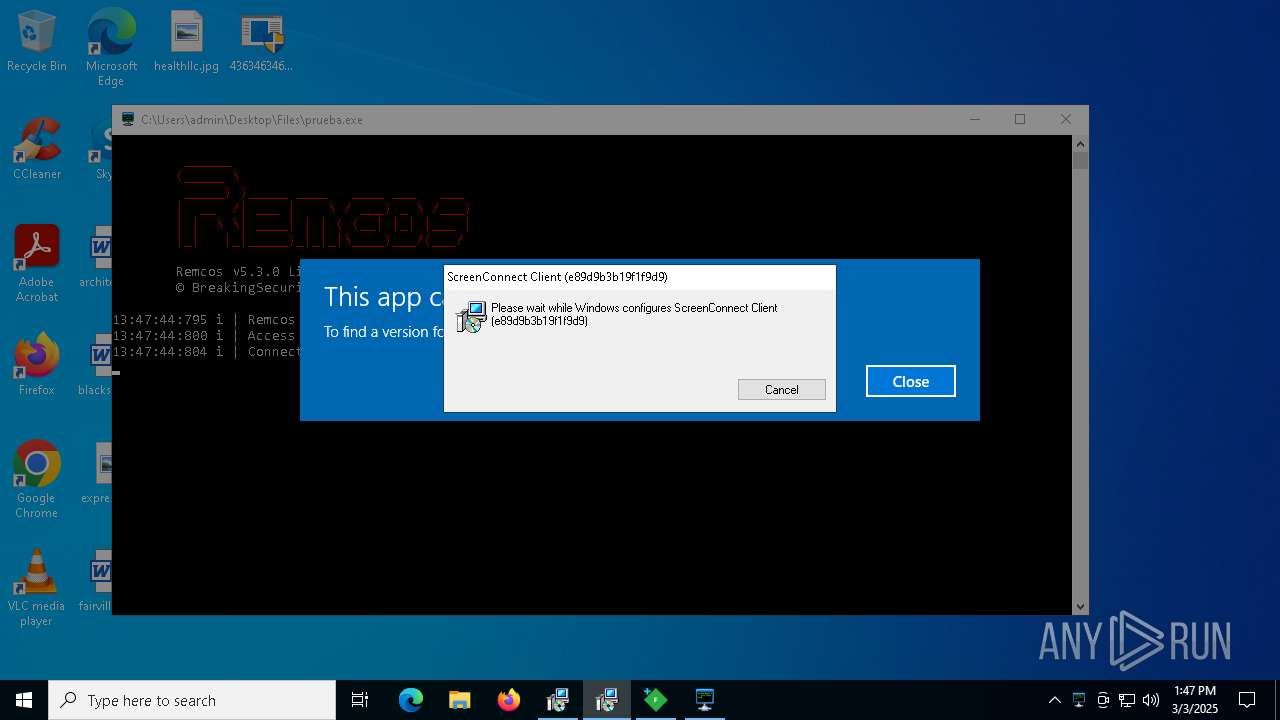
Task: Click the 13:47:44:804 console log line
Action: click(205, 352)
